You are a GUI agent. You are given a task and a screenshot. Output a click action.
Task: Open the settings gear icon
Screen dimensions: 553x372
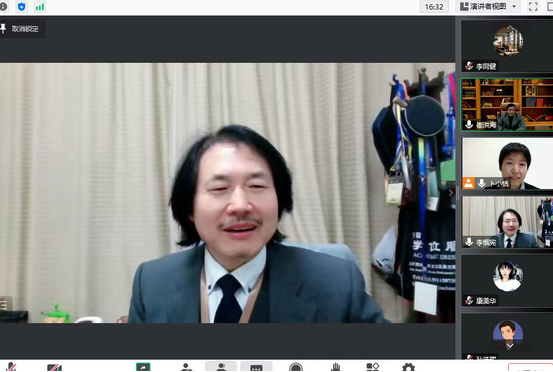click(408, 367)
